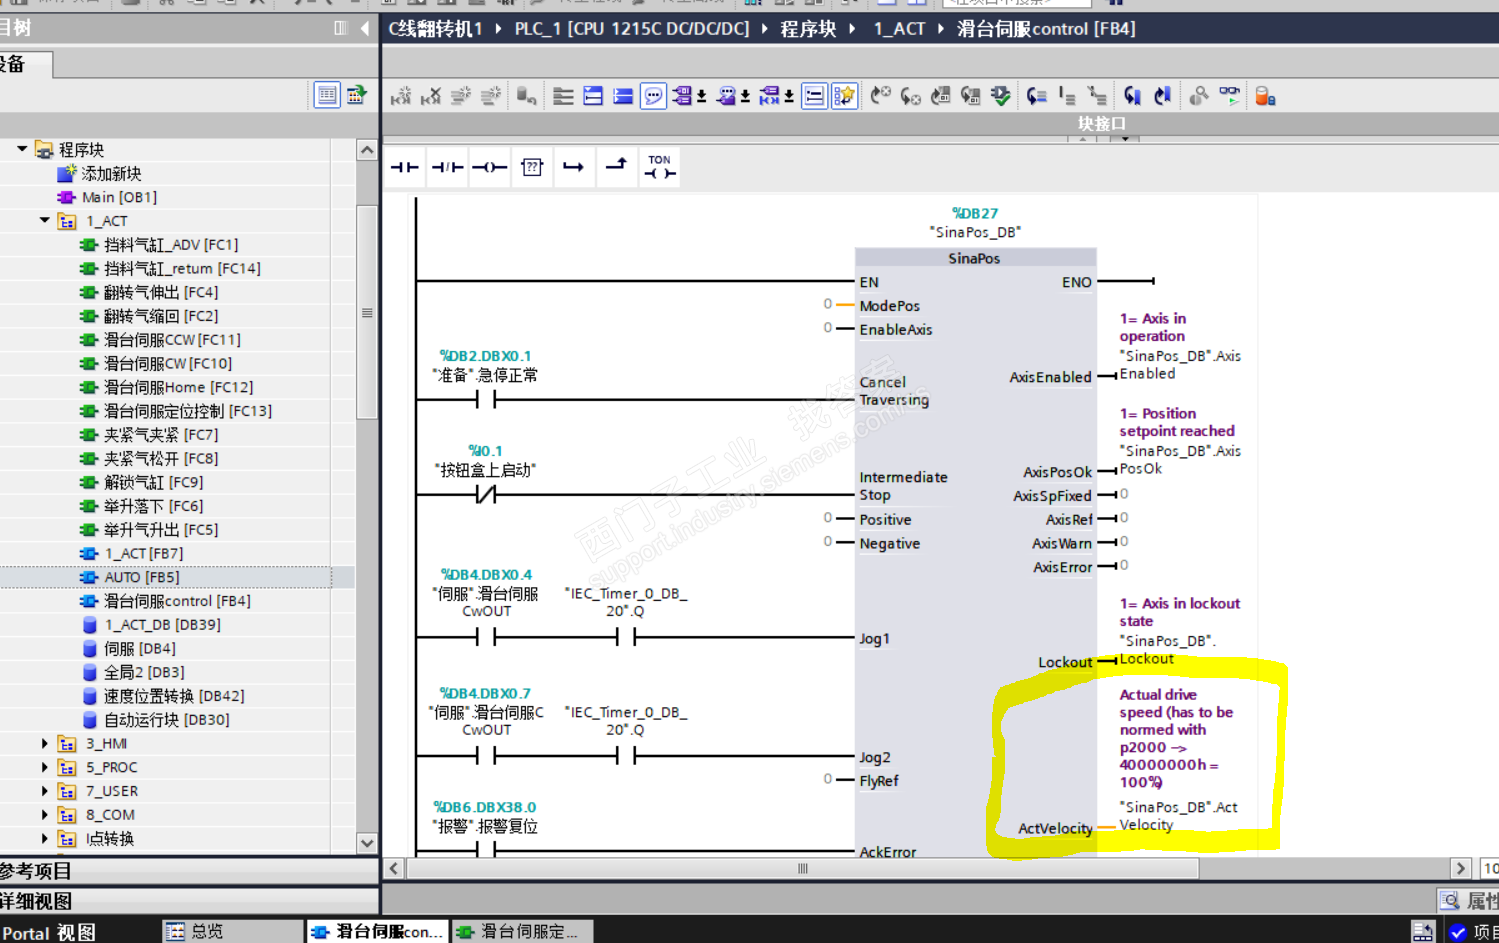Click the green check download icon in toolbar
The width and height of the screenshot is (1499, 943).
(x=1000, y=96)
